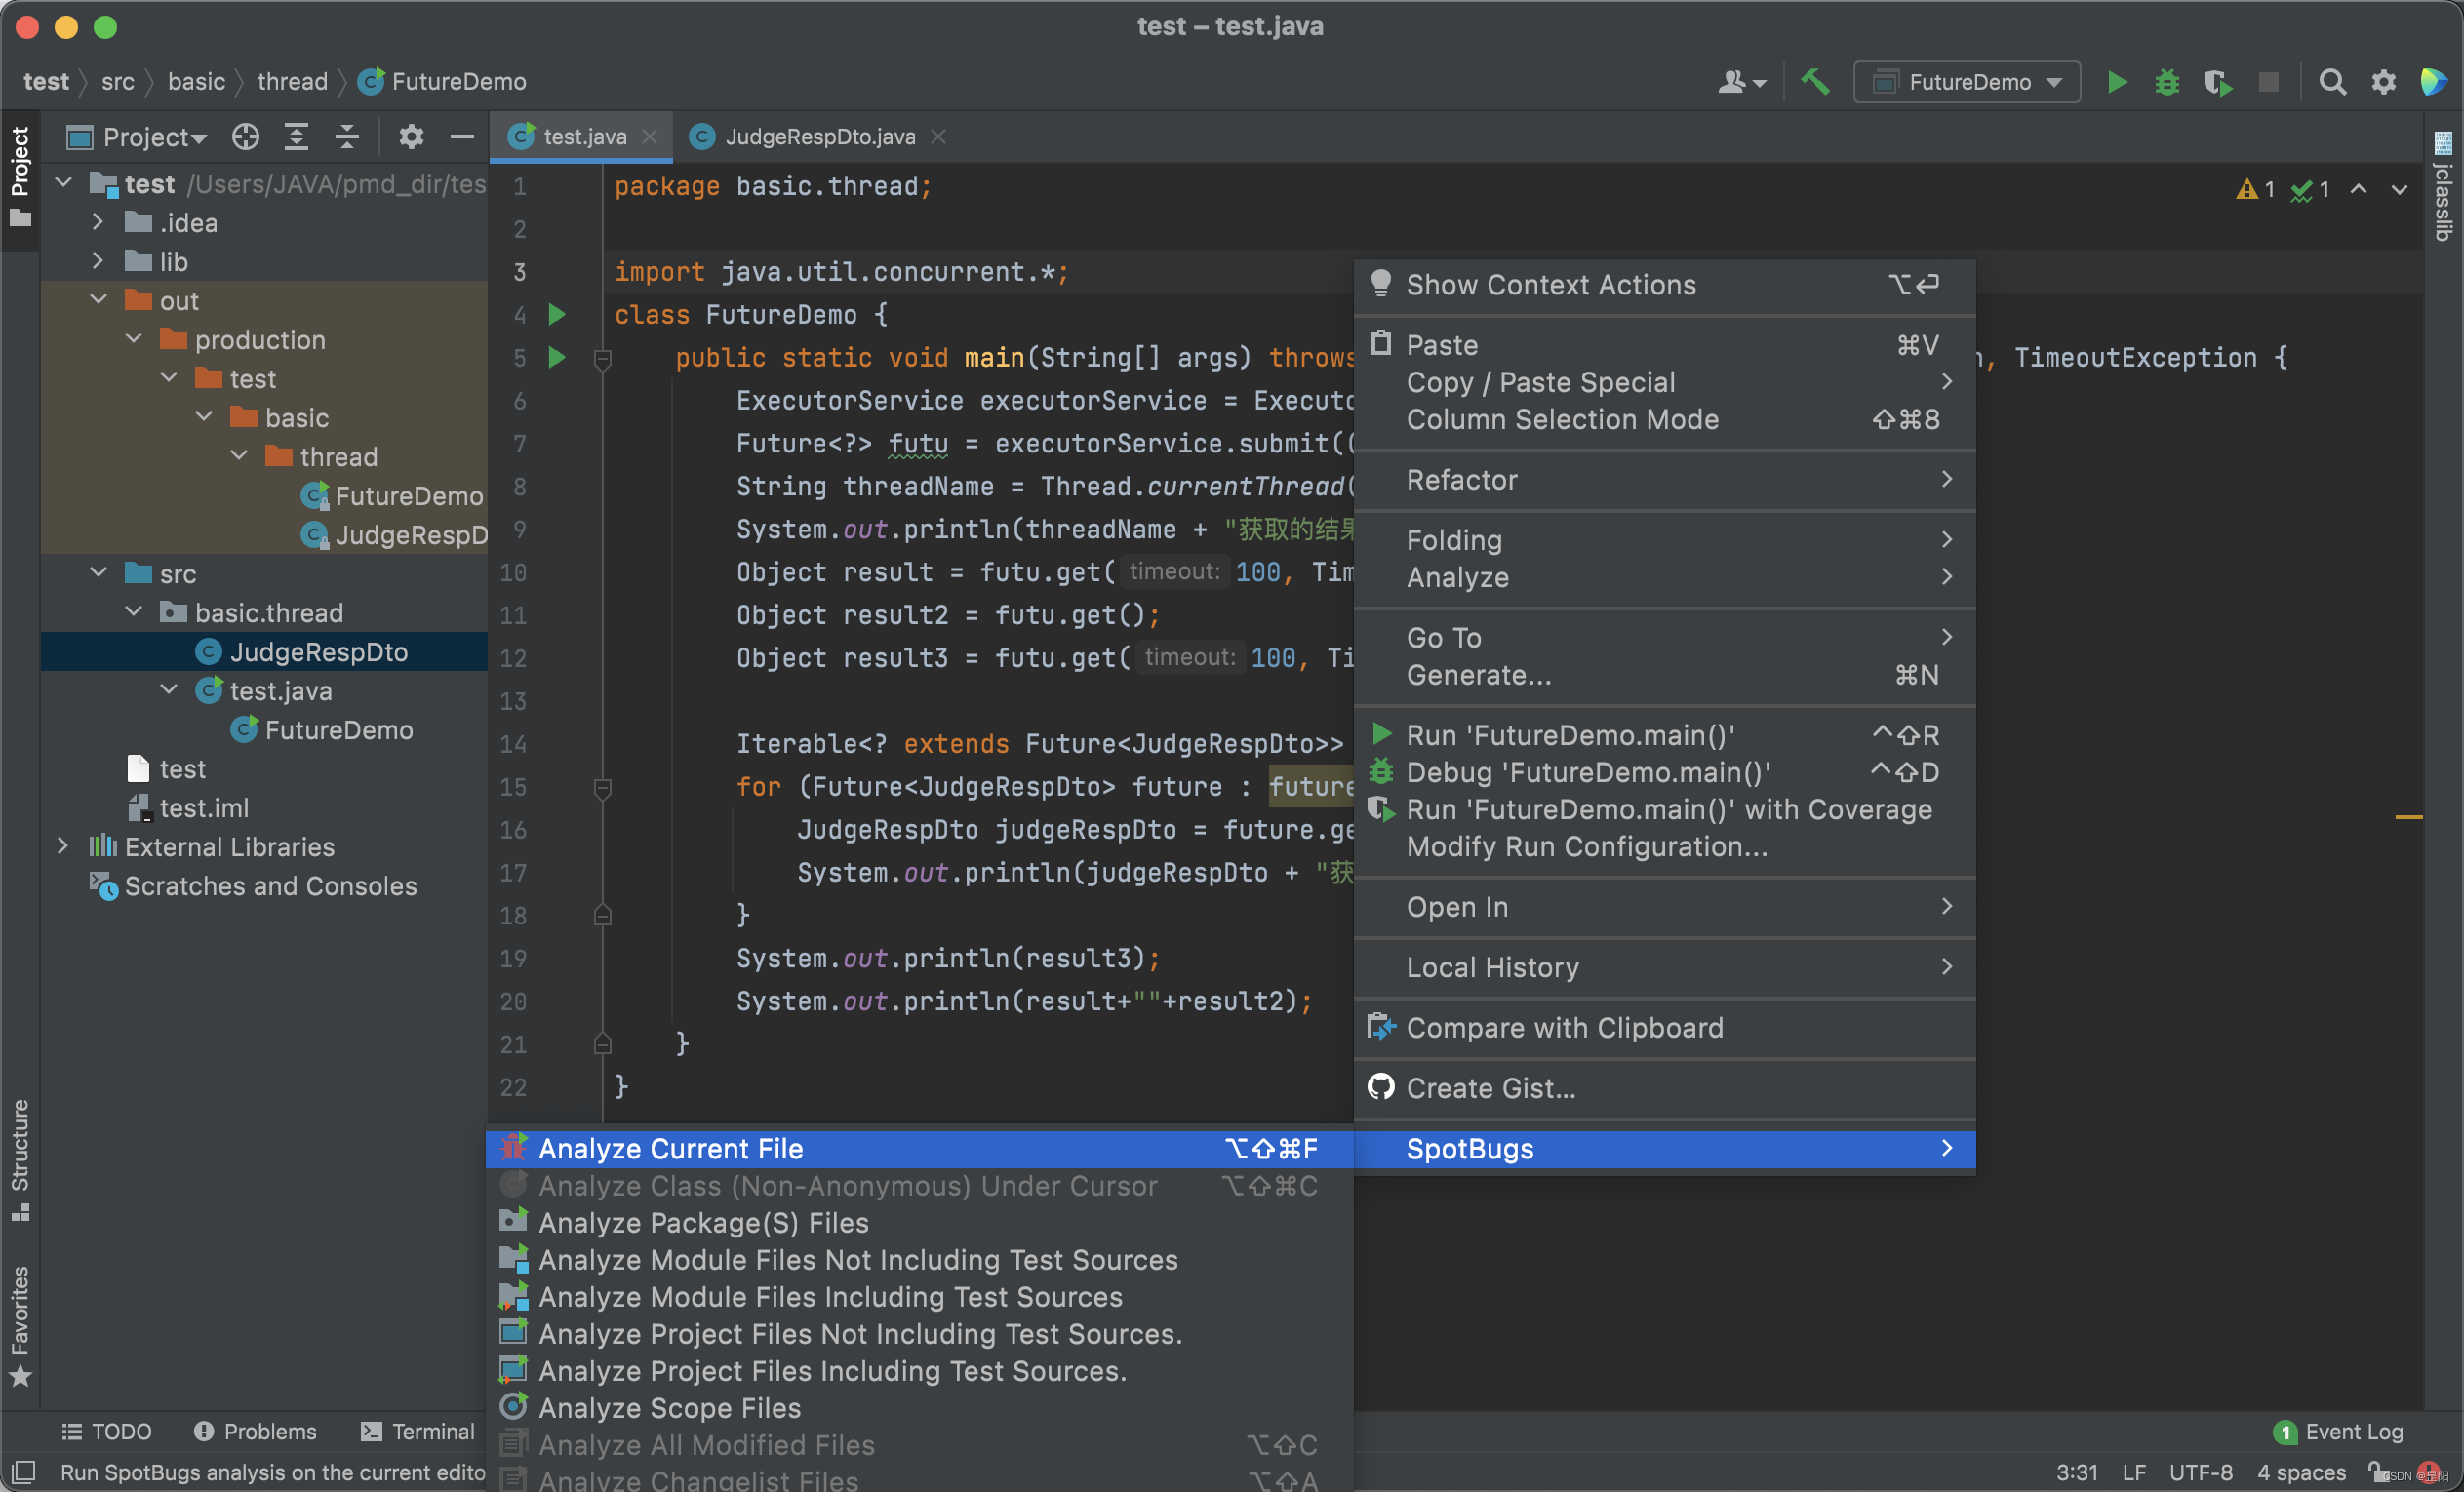The height and width of the screenshot is (1492, 2464).
Task: Expand the lib folder
Action: tap(98, 261)
